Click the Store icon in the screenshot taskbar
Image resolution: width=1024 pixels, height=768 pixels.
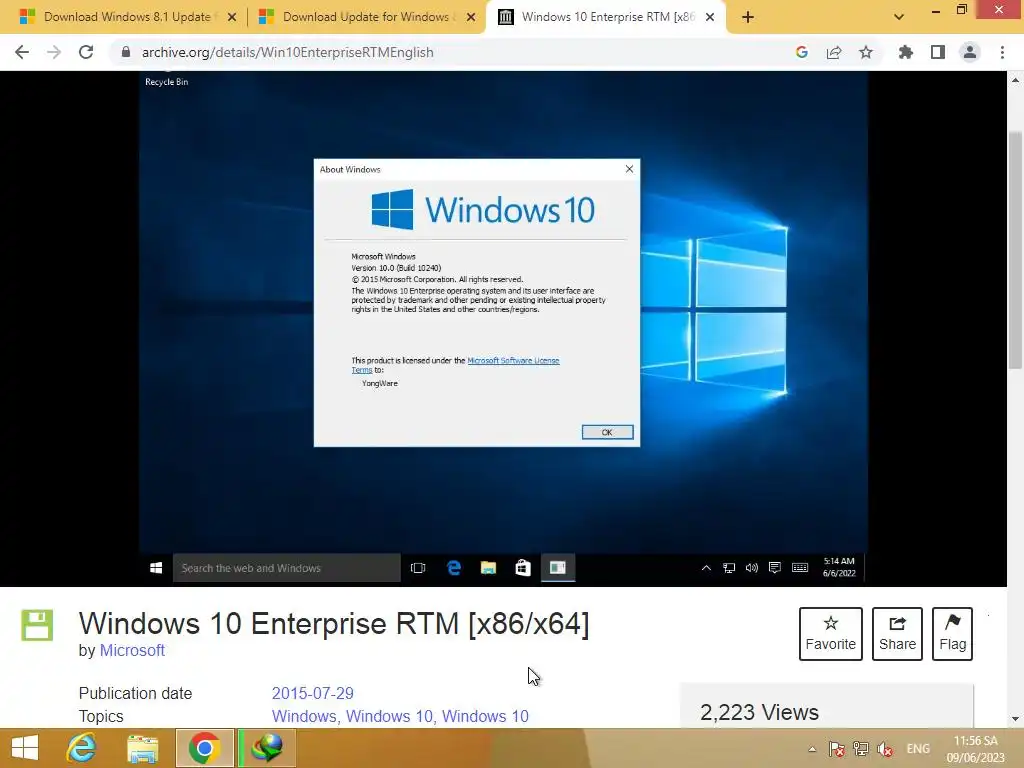point(523,568)
